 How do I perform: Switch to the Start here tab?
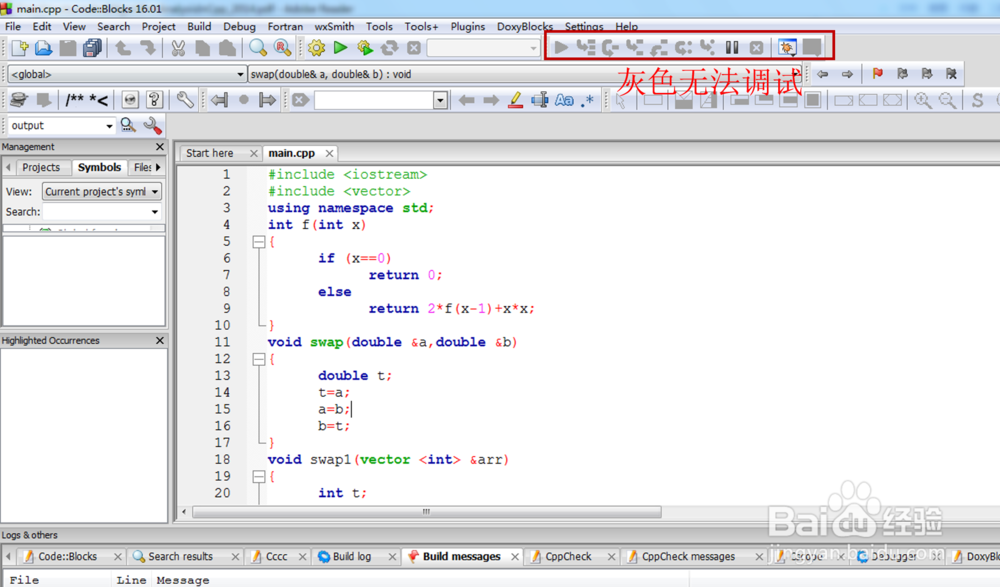tap(210, 153)
